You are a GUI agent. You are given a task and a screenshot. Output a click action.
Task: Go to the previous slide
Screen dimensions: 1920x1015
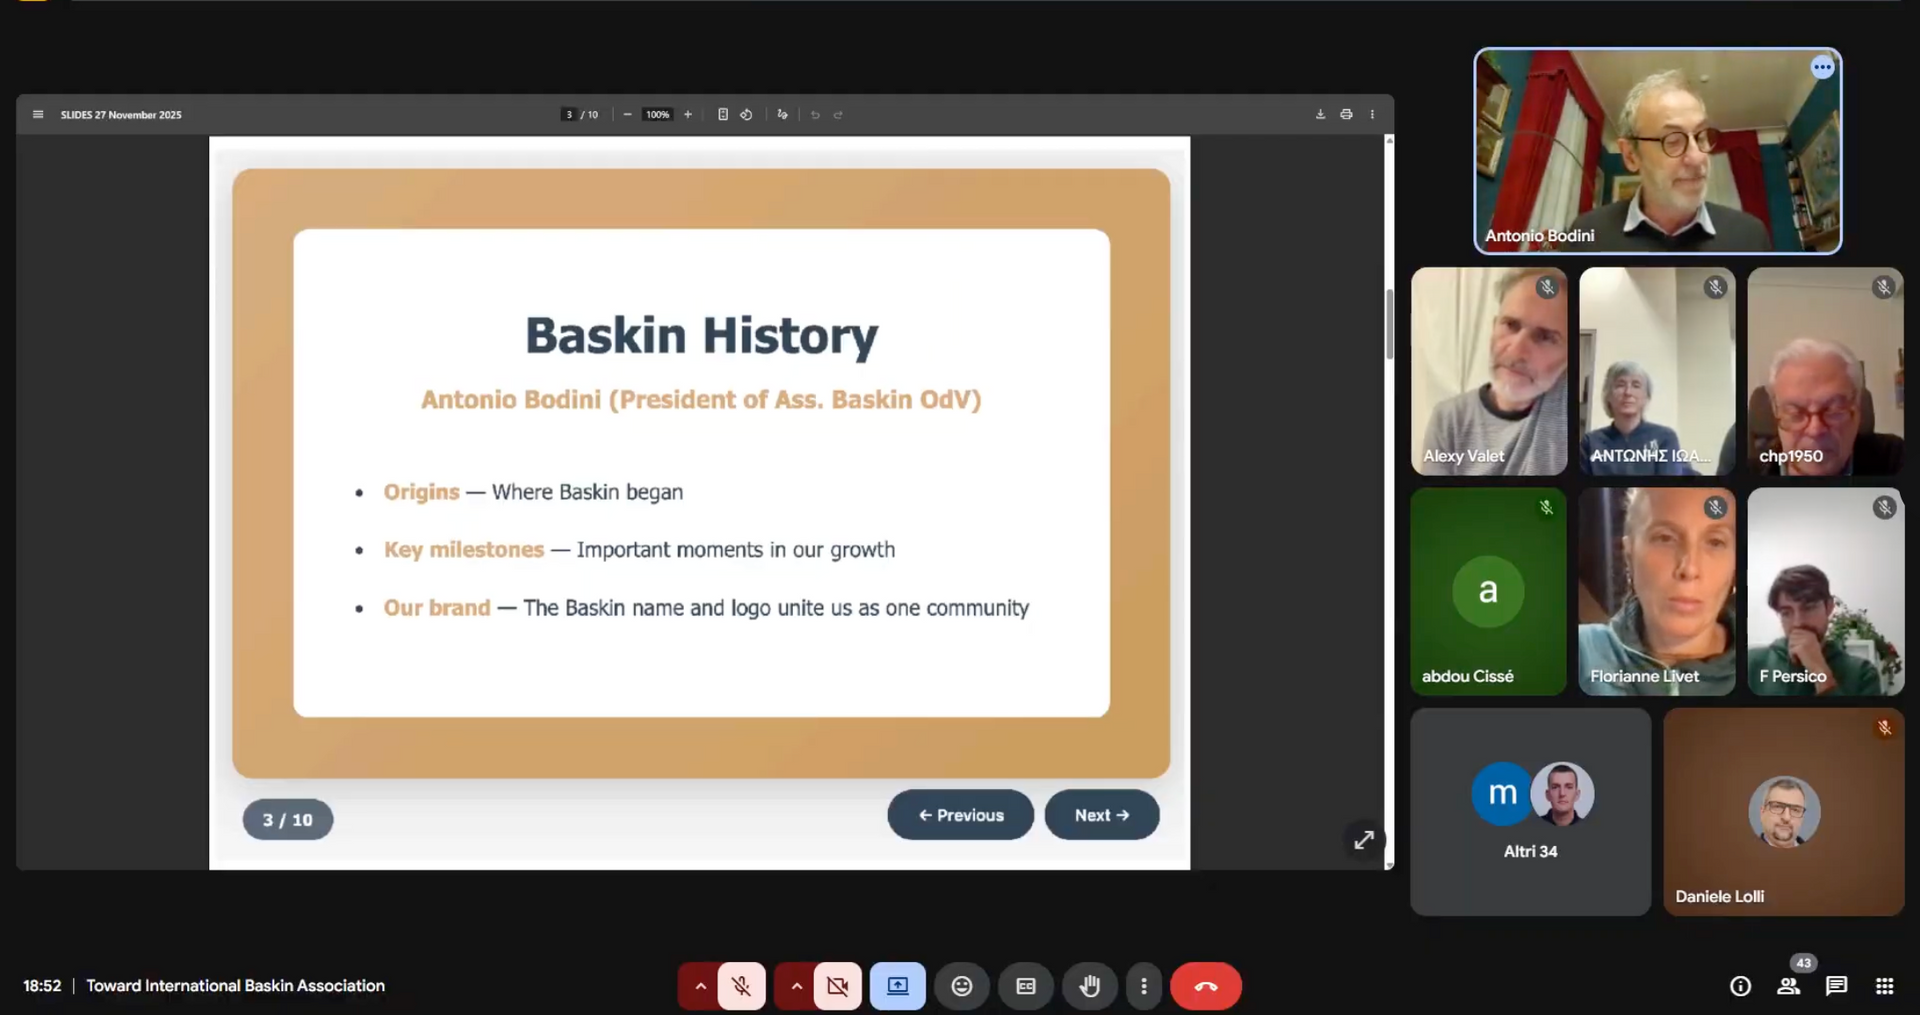click(x=961, y=815)
